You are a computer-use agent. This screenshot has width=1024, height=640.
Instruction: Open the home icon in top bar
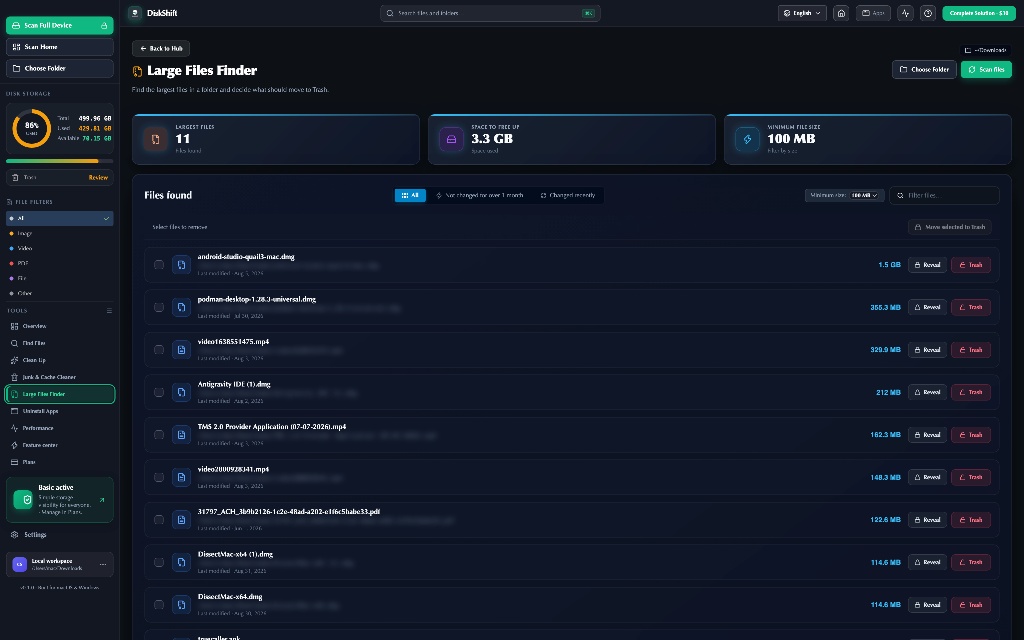tap(841, 13)
